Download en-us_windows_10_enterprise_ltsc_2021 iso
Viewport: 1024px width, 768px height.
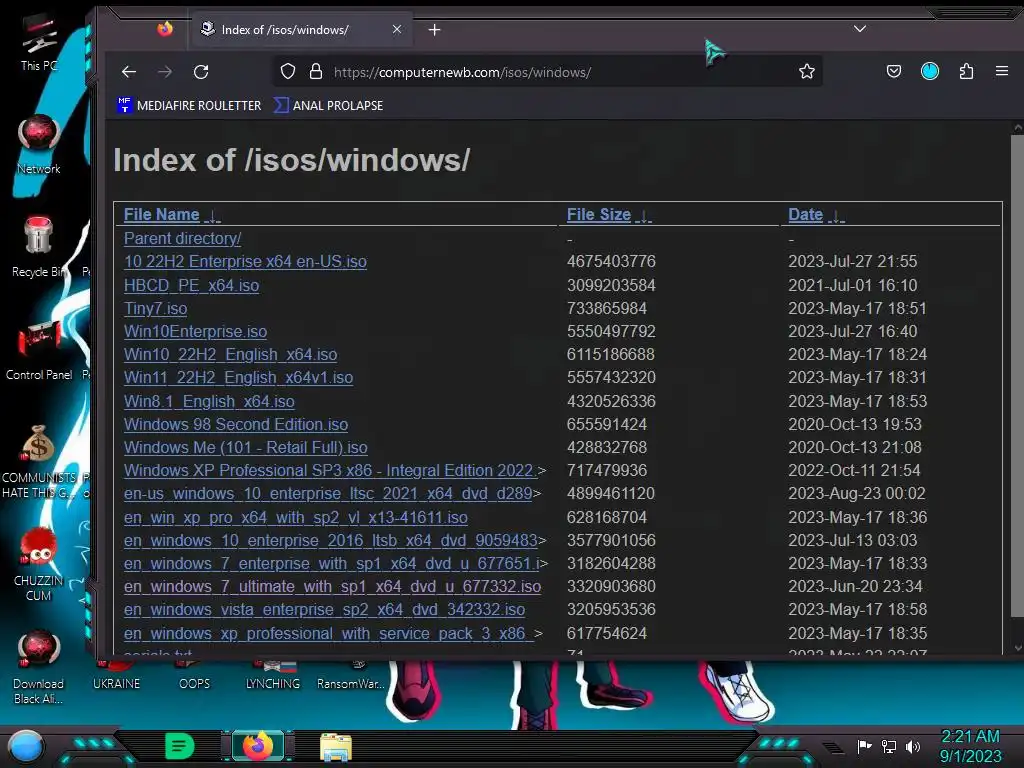[328, 493]
